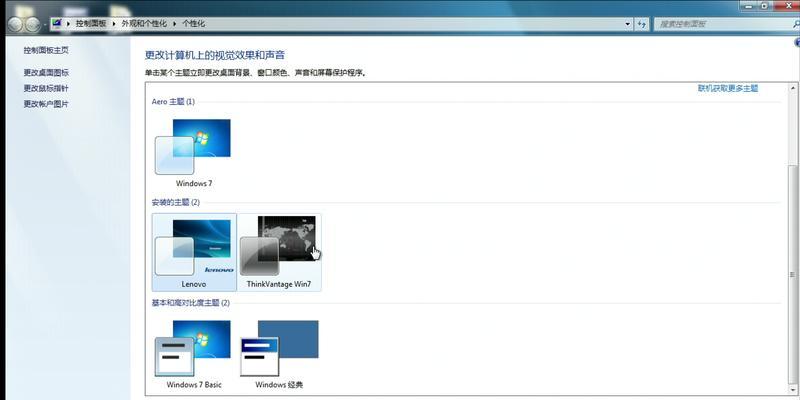
Task: Click the Aero 主题 (1) group header
Action: [x=173, y=102]
